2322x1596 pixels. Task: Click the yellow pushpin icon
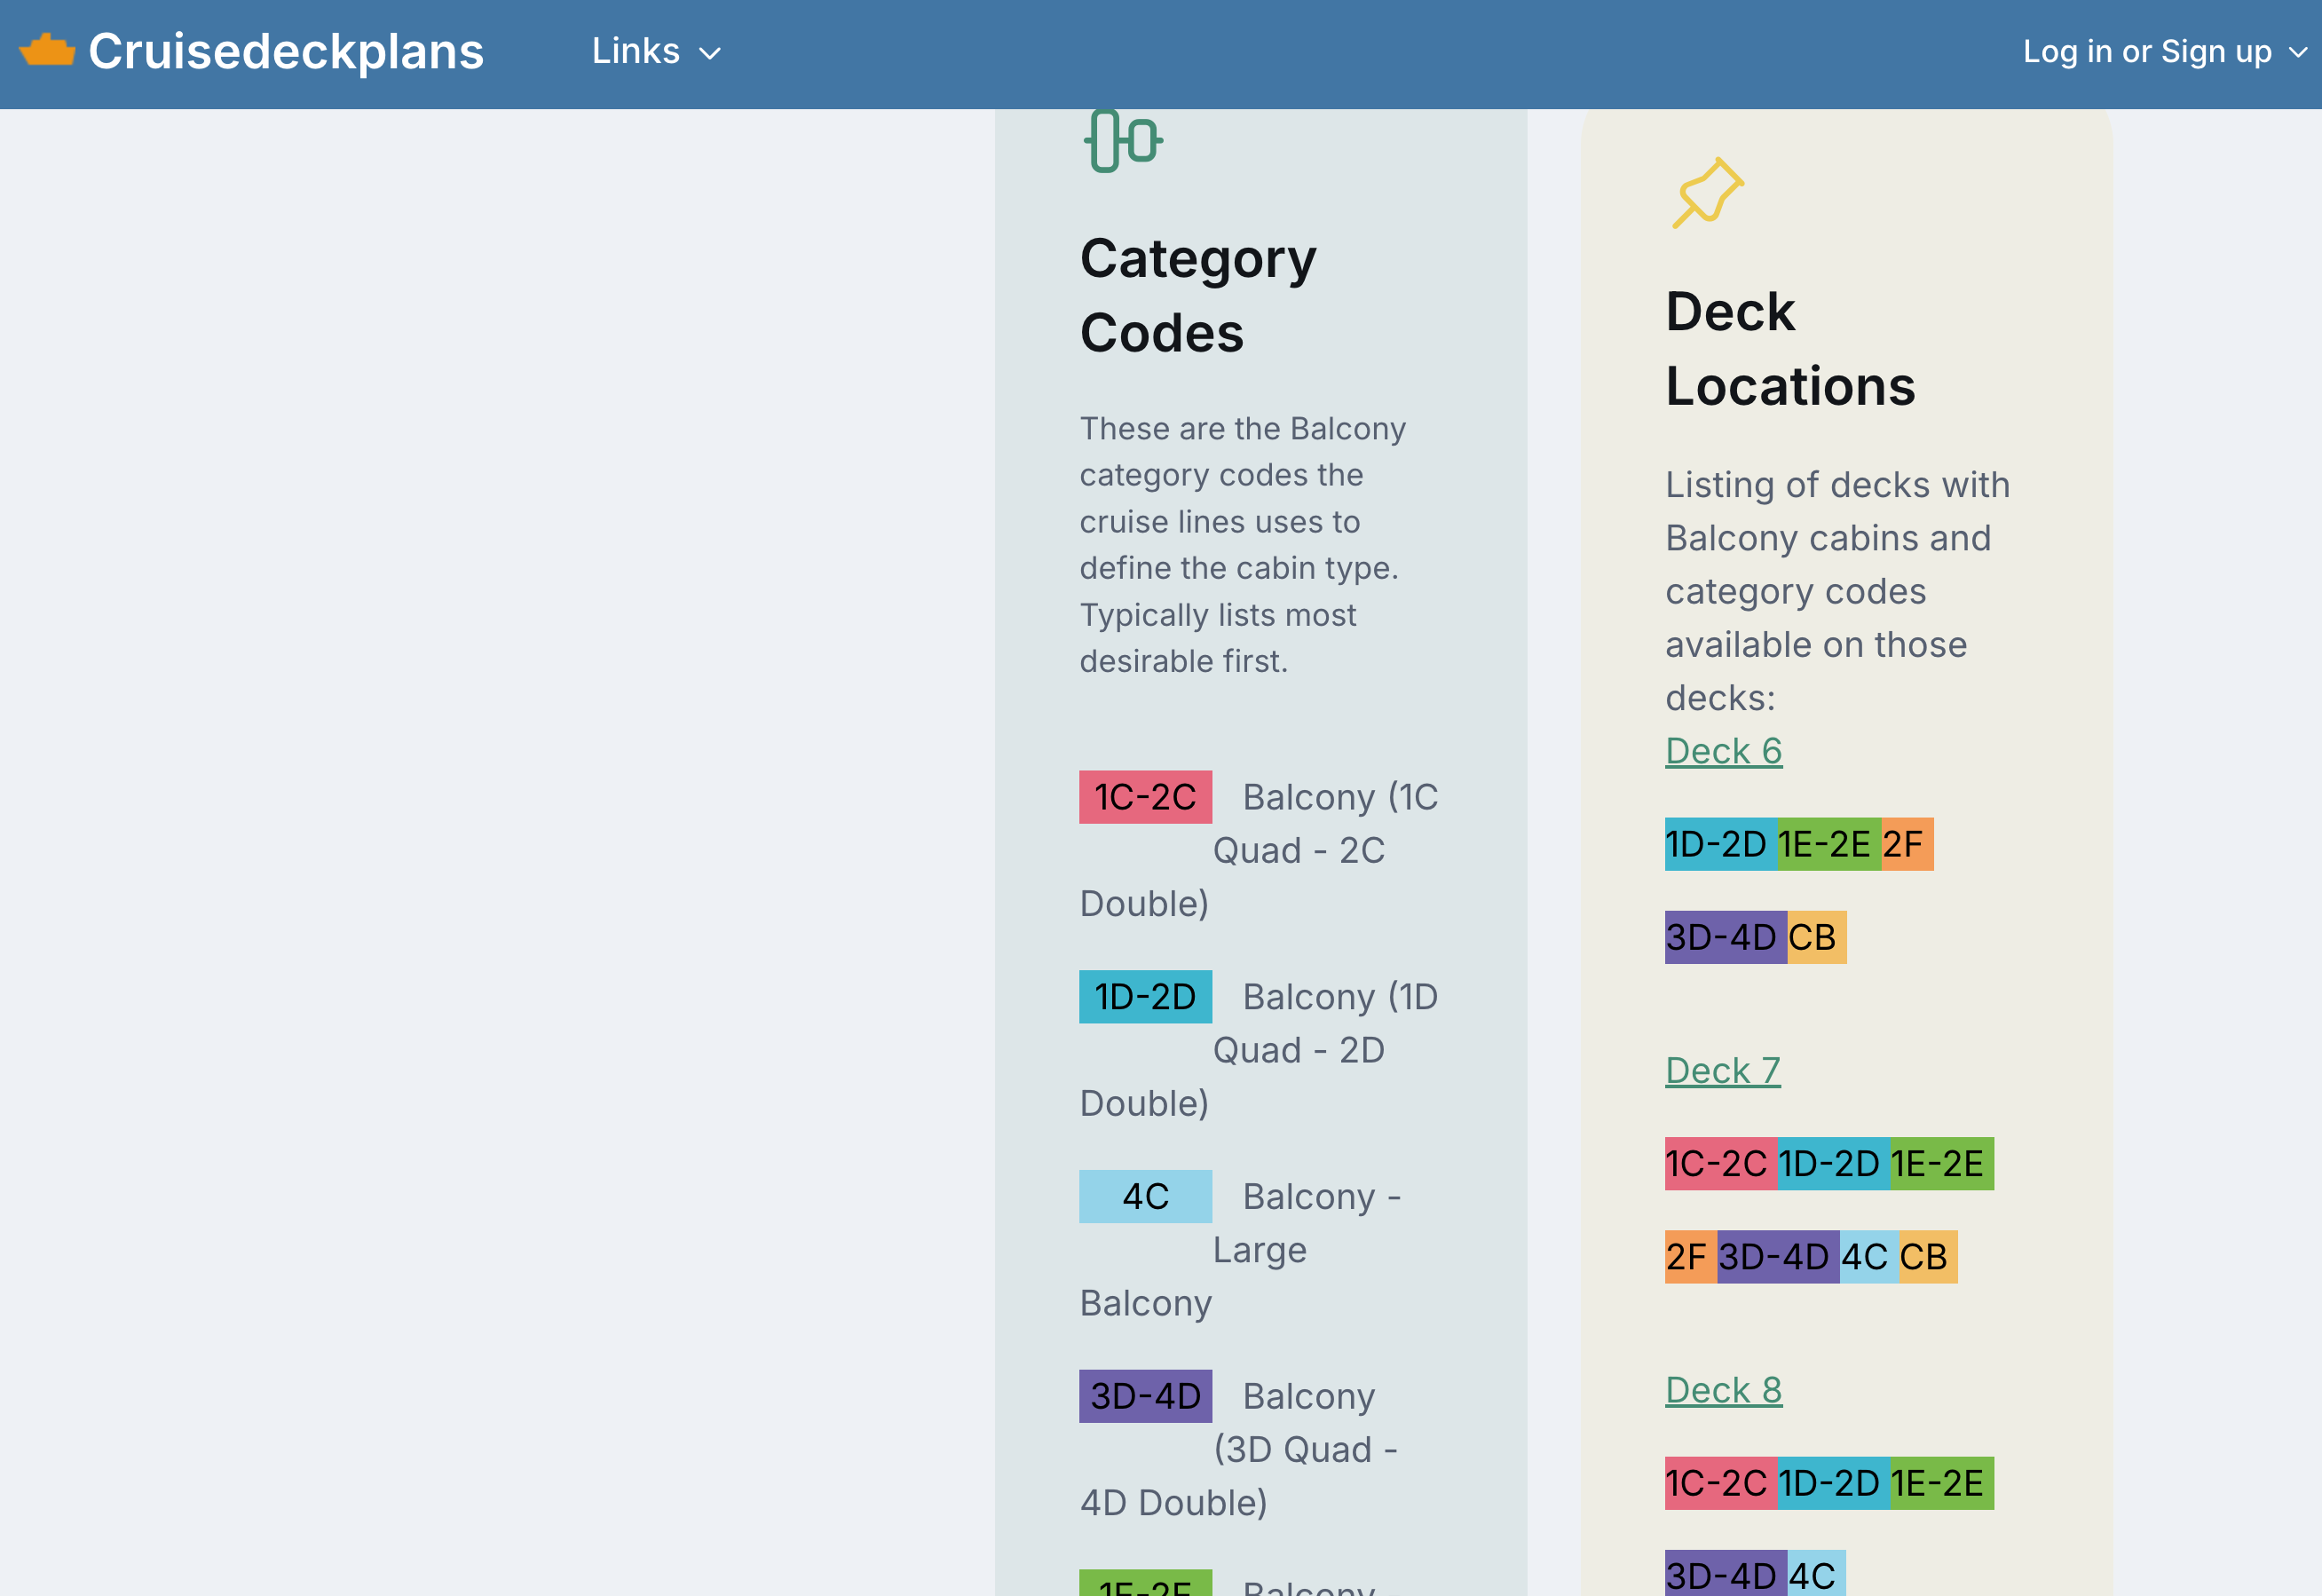[x=1707, y=192]
